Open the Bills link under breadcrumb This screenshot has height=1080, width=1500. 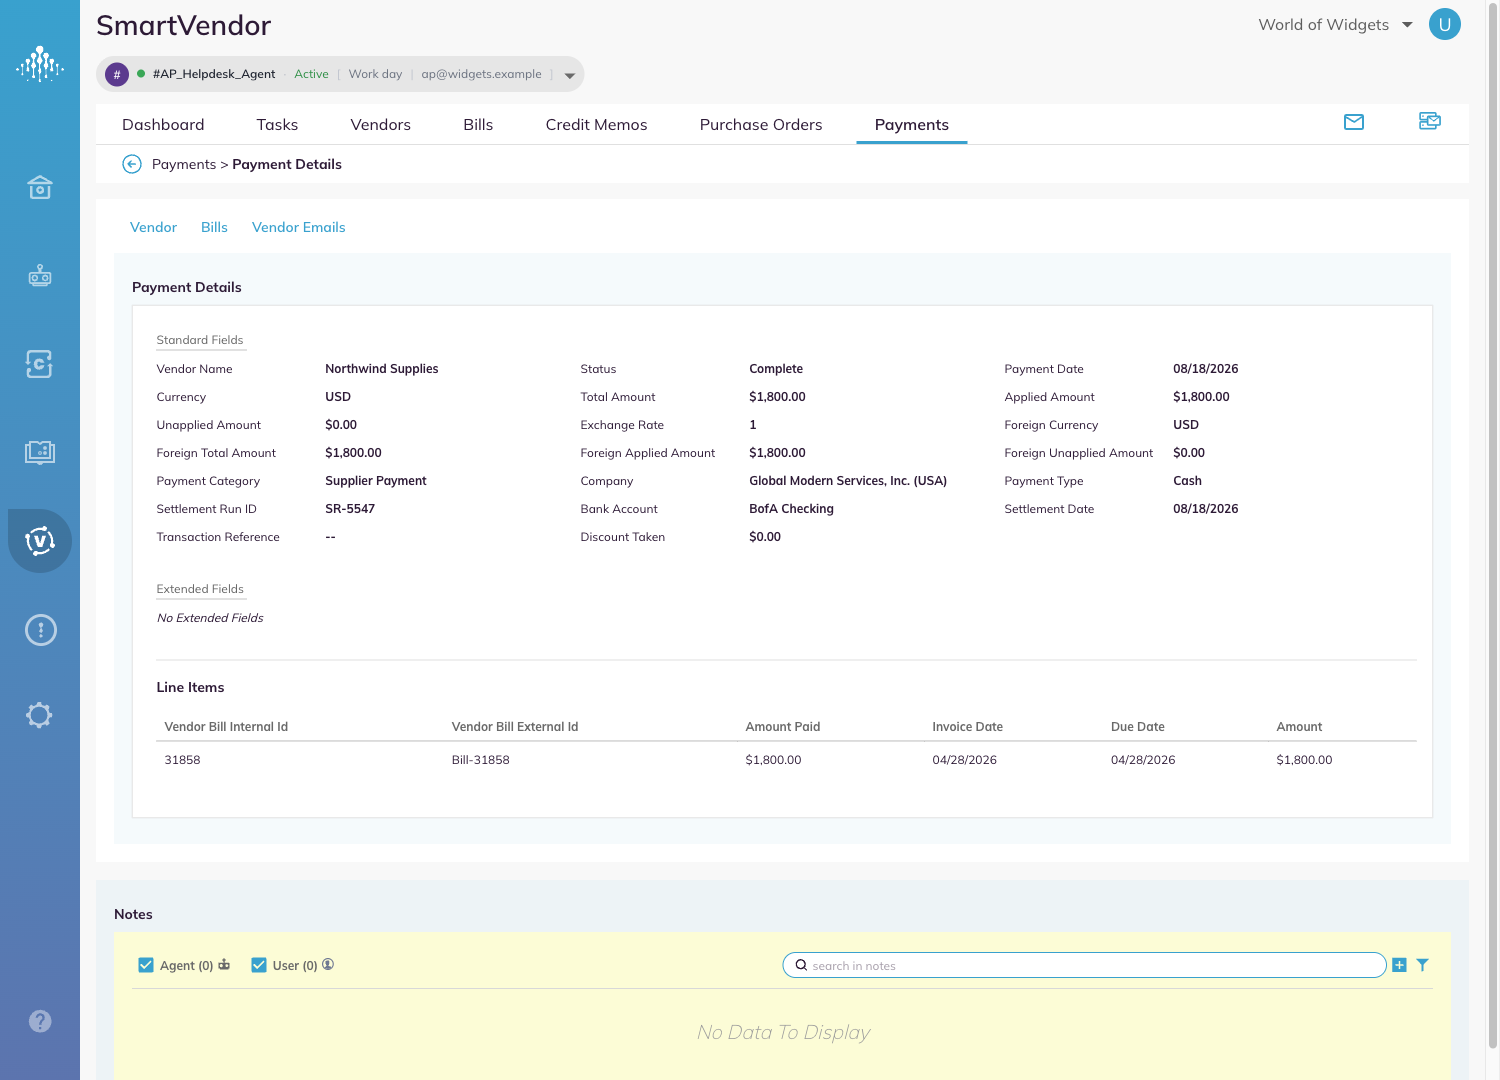pos(214,227)
